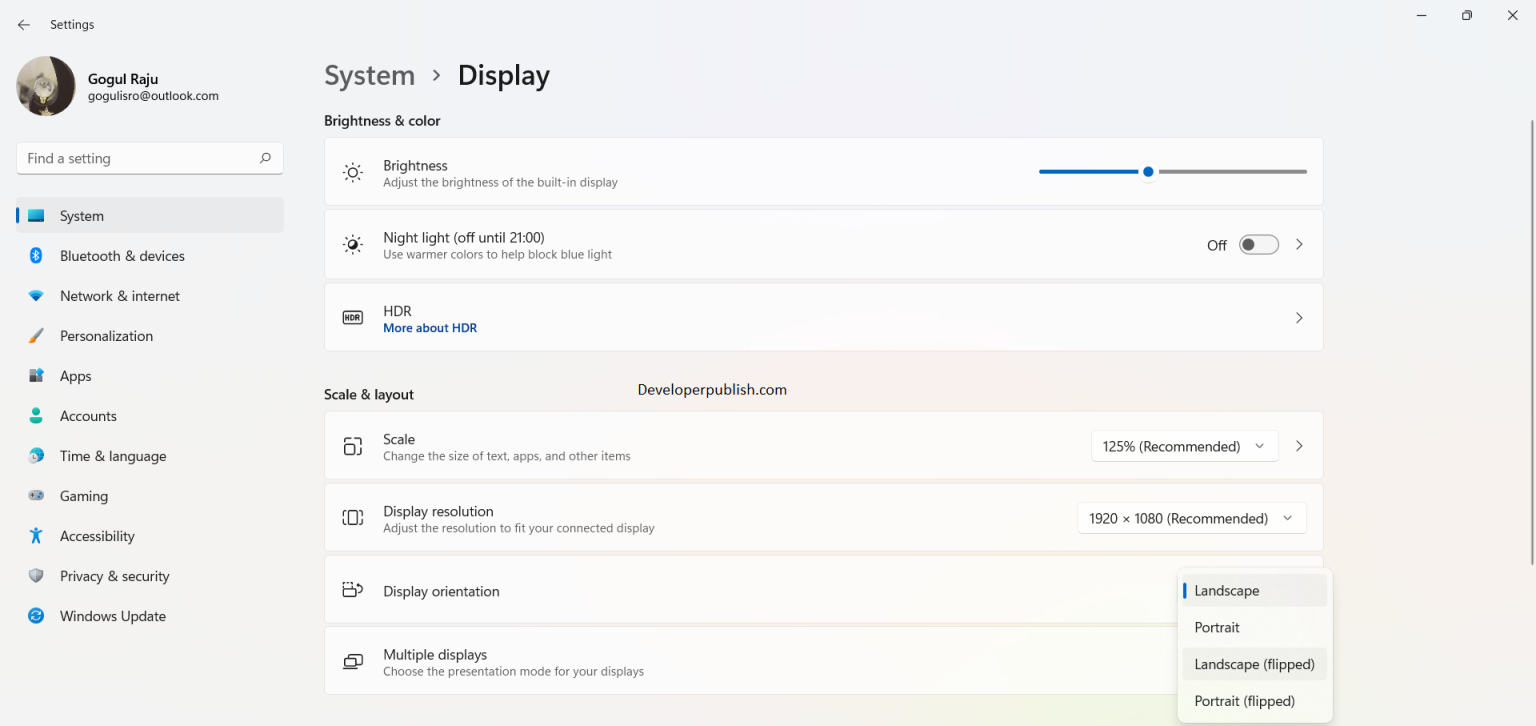
Task: Select the Brightness sun icon
Action: [352, 171]
